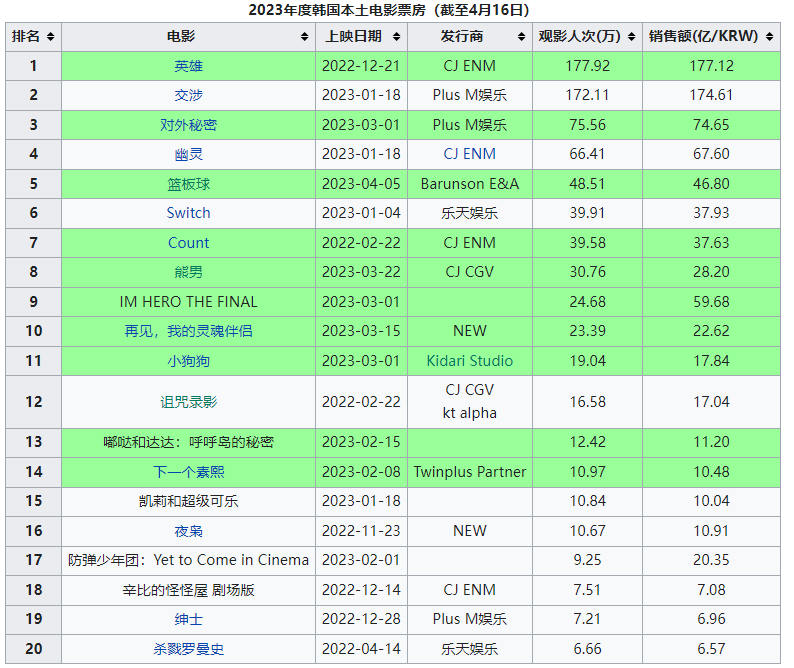Click the 杀戮罗曼史 film link

click(188, 649)
